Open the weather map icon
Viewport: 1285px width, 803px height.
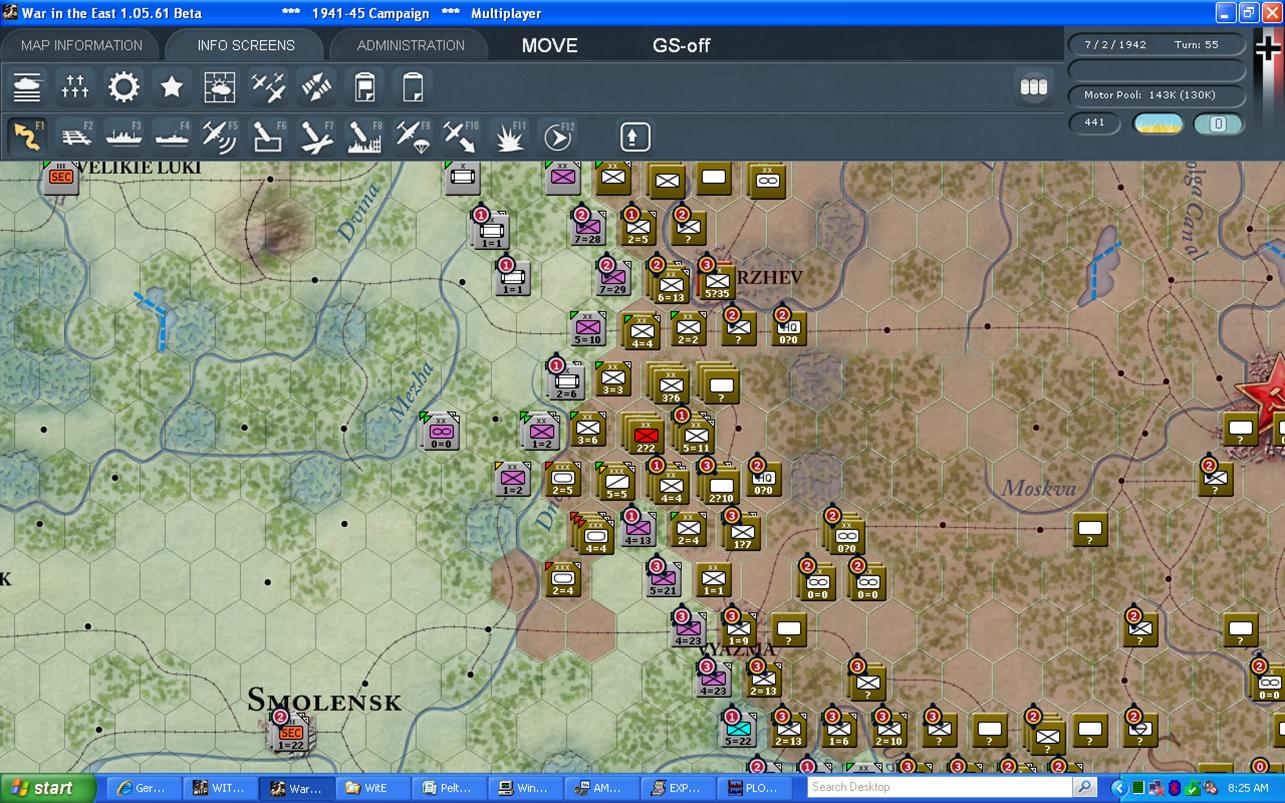coord(219,88)
